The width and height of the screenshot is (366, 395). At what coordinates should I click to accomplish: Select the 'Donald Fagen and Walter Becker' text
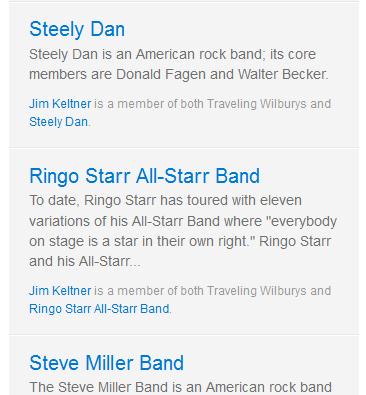pos(221,74)
